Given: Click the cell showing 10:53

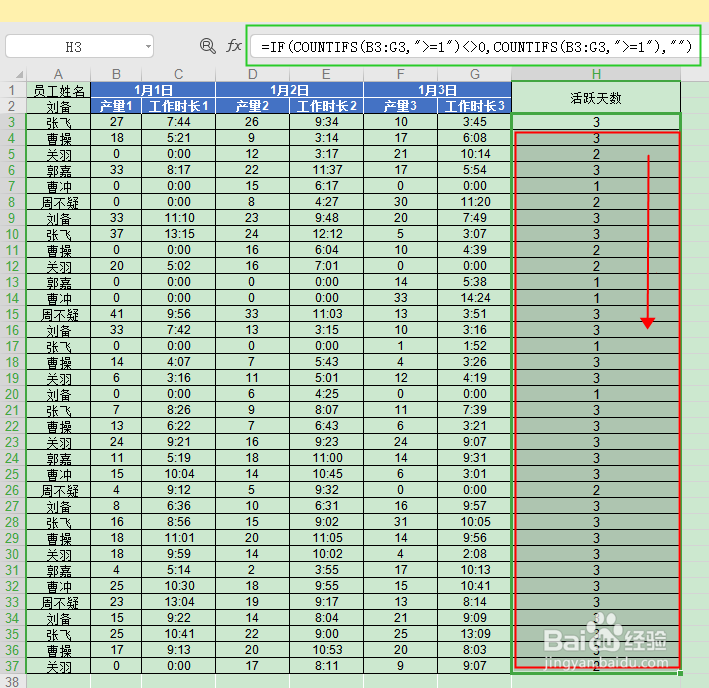Looking at the screenshot, I should 326,650.
